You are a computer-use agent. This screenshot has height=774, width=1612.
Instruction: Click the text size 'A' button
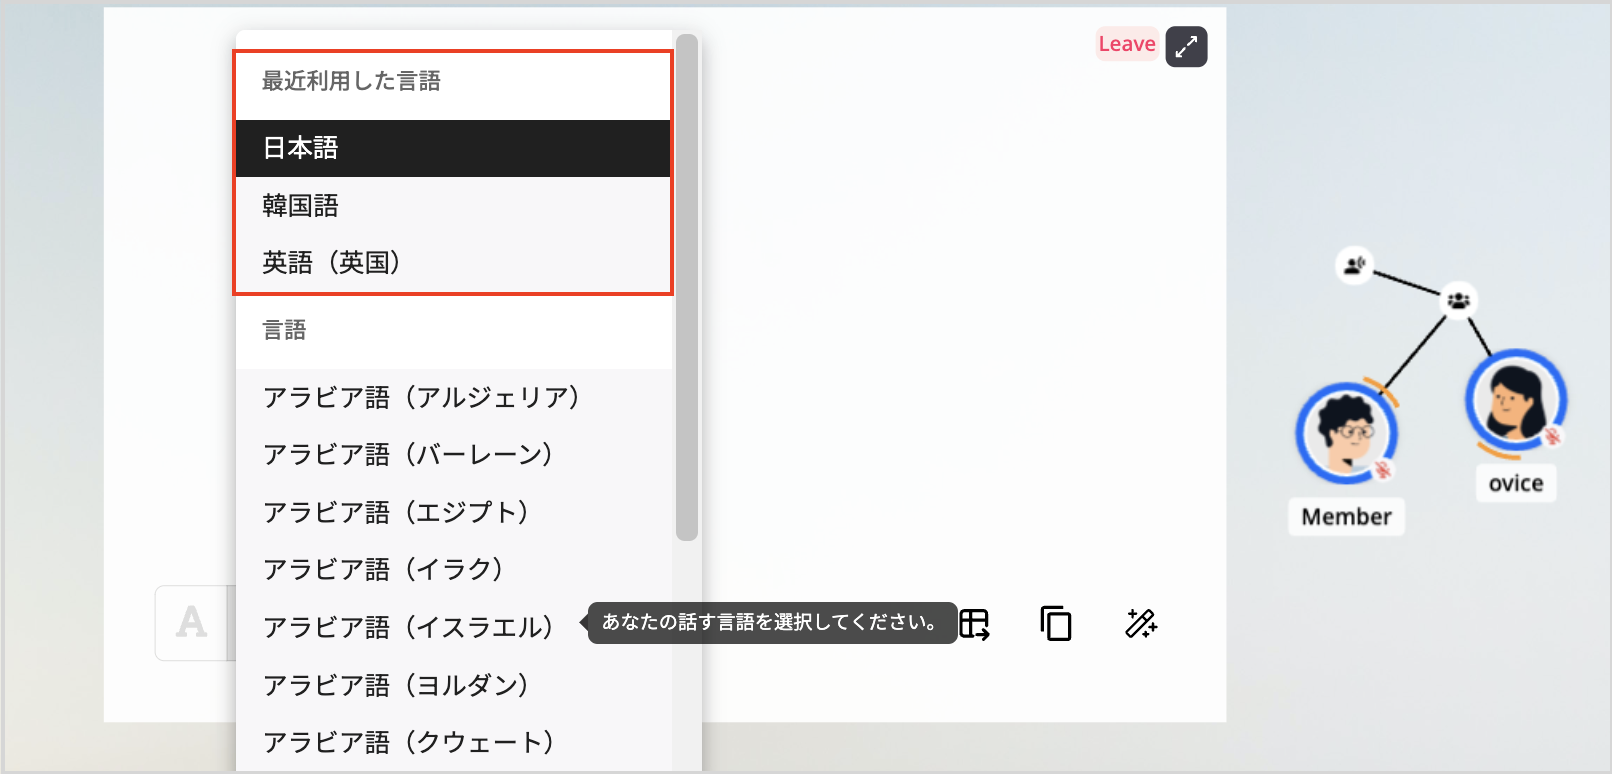(x=191, y=623)
